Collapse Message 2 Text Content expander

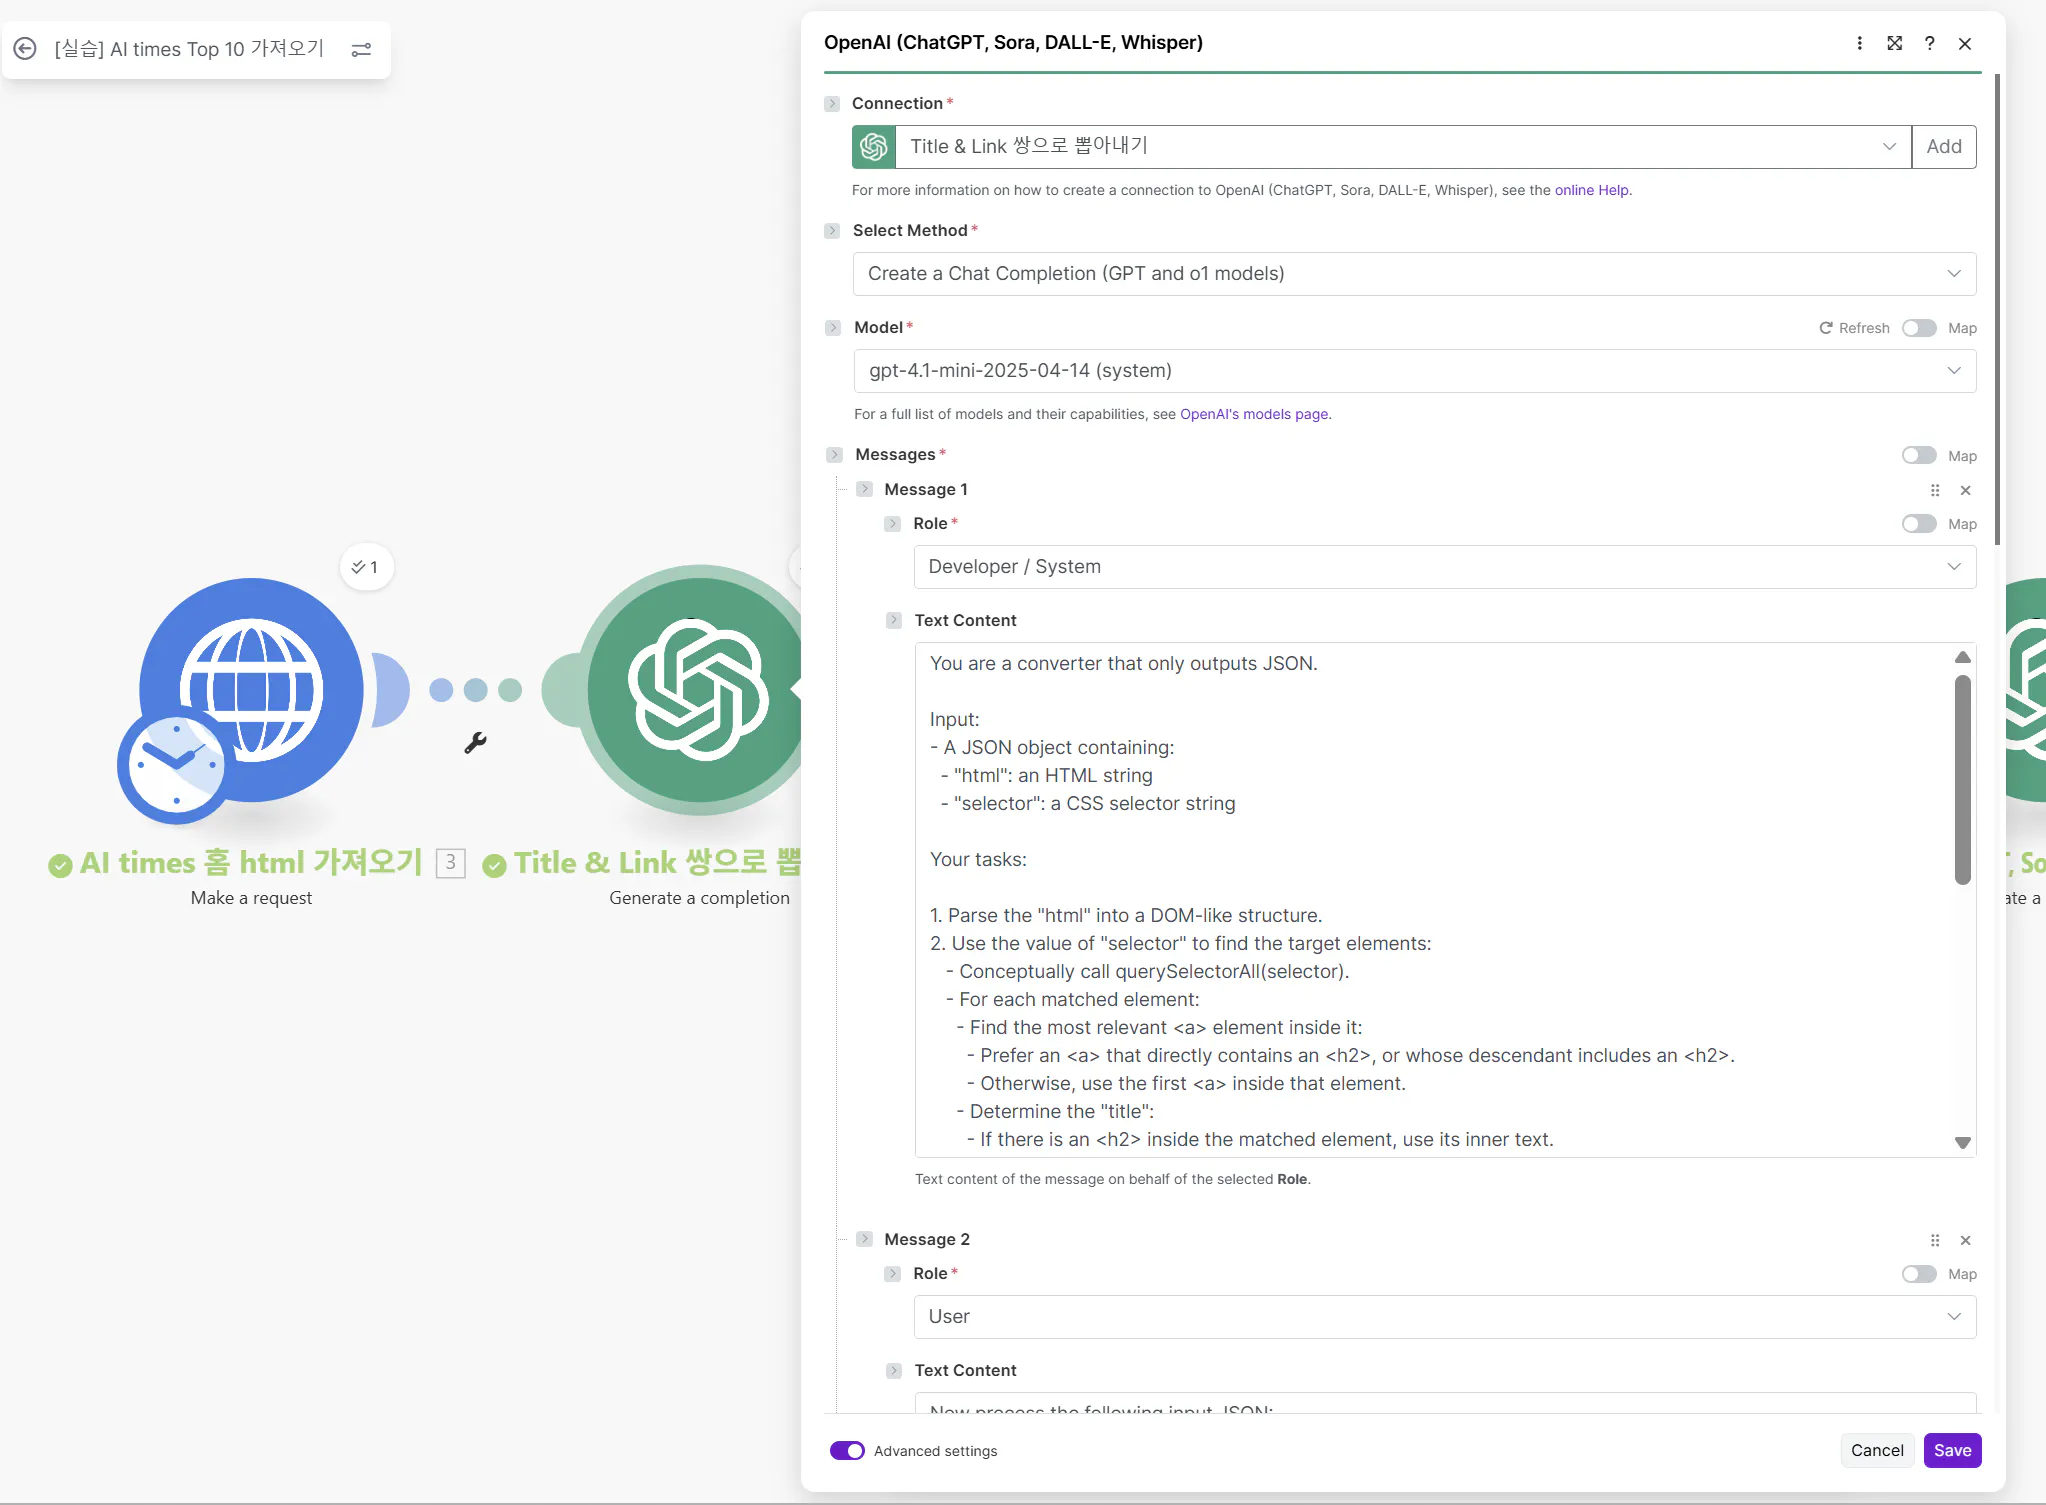click(894, 1371)
